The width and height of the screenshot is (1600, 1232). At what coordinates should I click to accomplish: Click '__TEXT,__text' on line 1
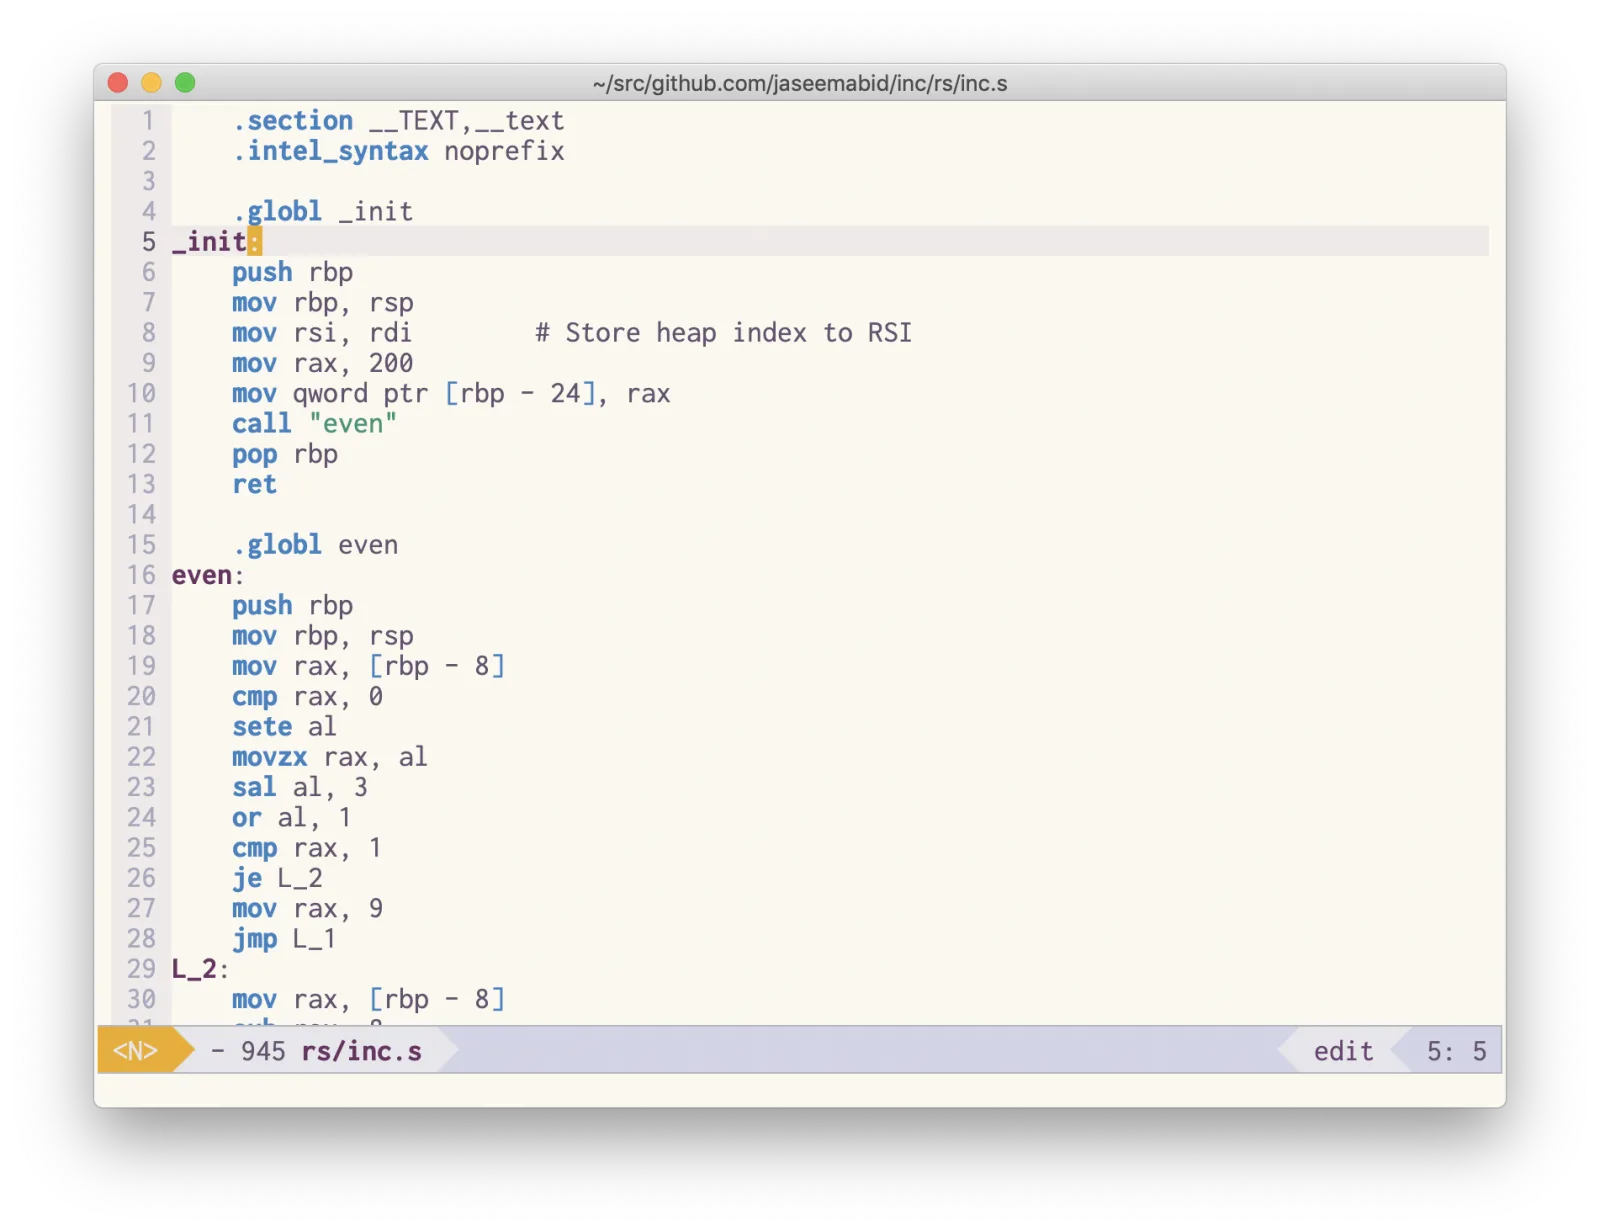pos(467,121)
